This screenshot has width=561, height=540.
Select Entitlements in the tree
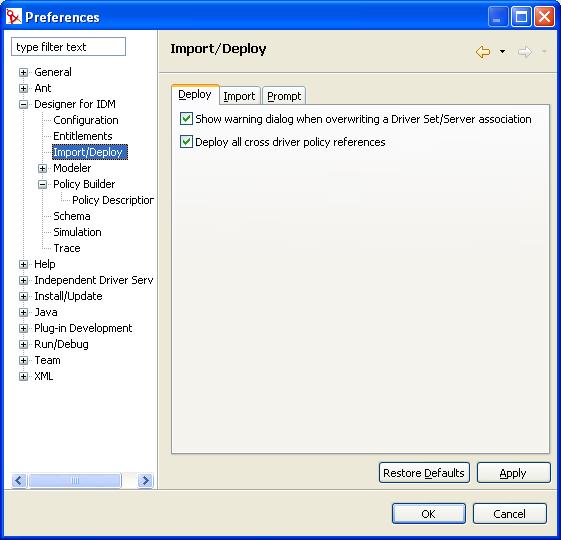(x=83, y=136)
